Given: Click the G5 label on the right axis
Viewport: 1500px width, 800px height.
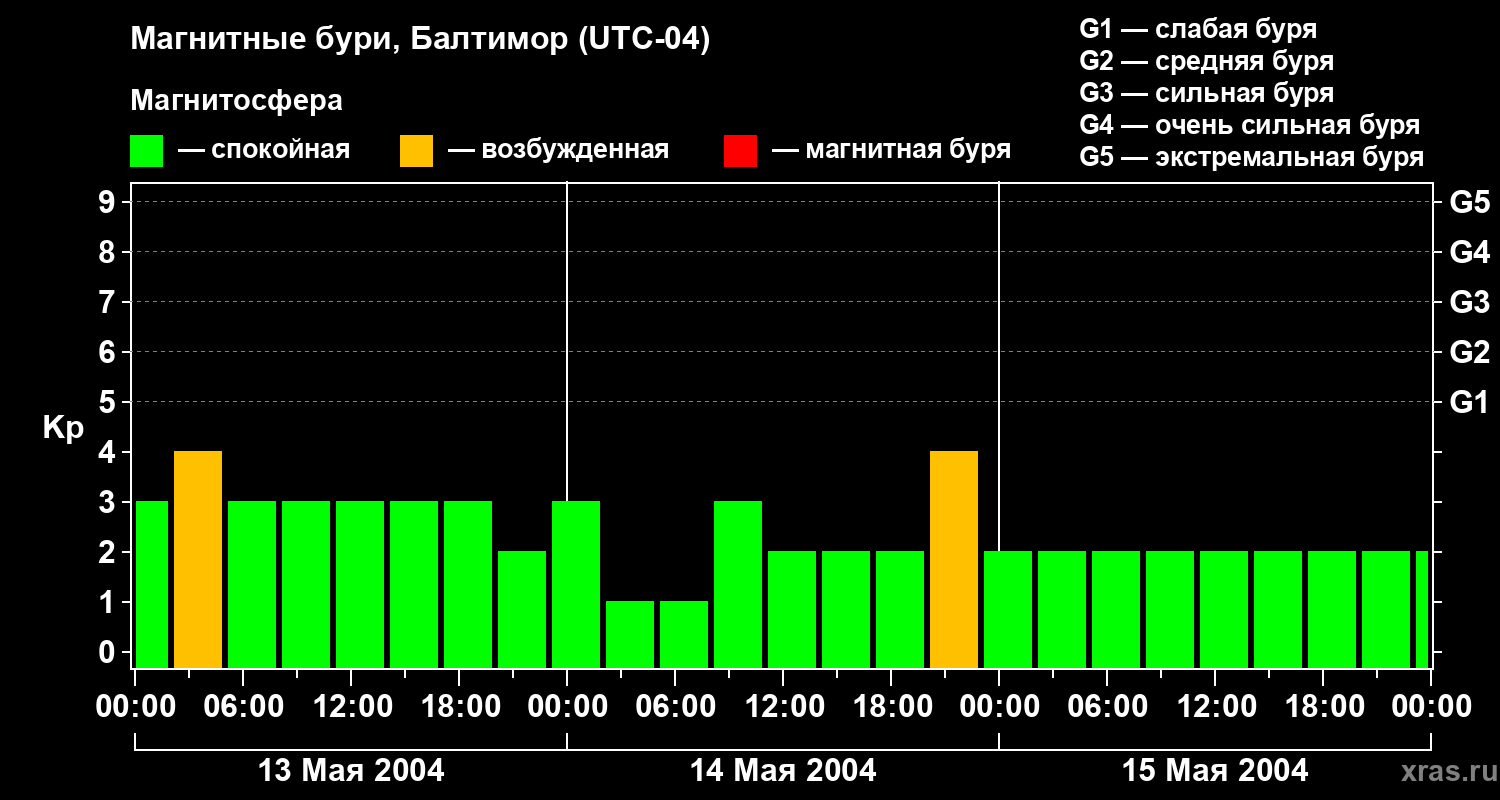Looking at the screenshot, I should (x=1469, y=202).
